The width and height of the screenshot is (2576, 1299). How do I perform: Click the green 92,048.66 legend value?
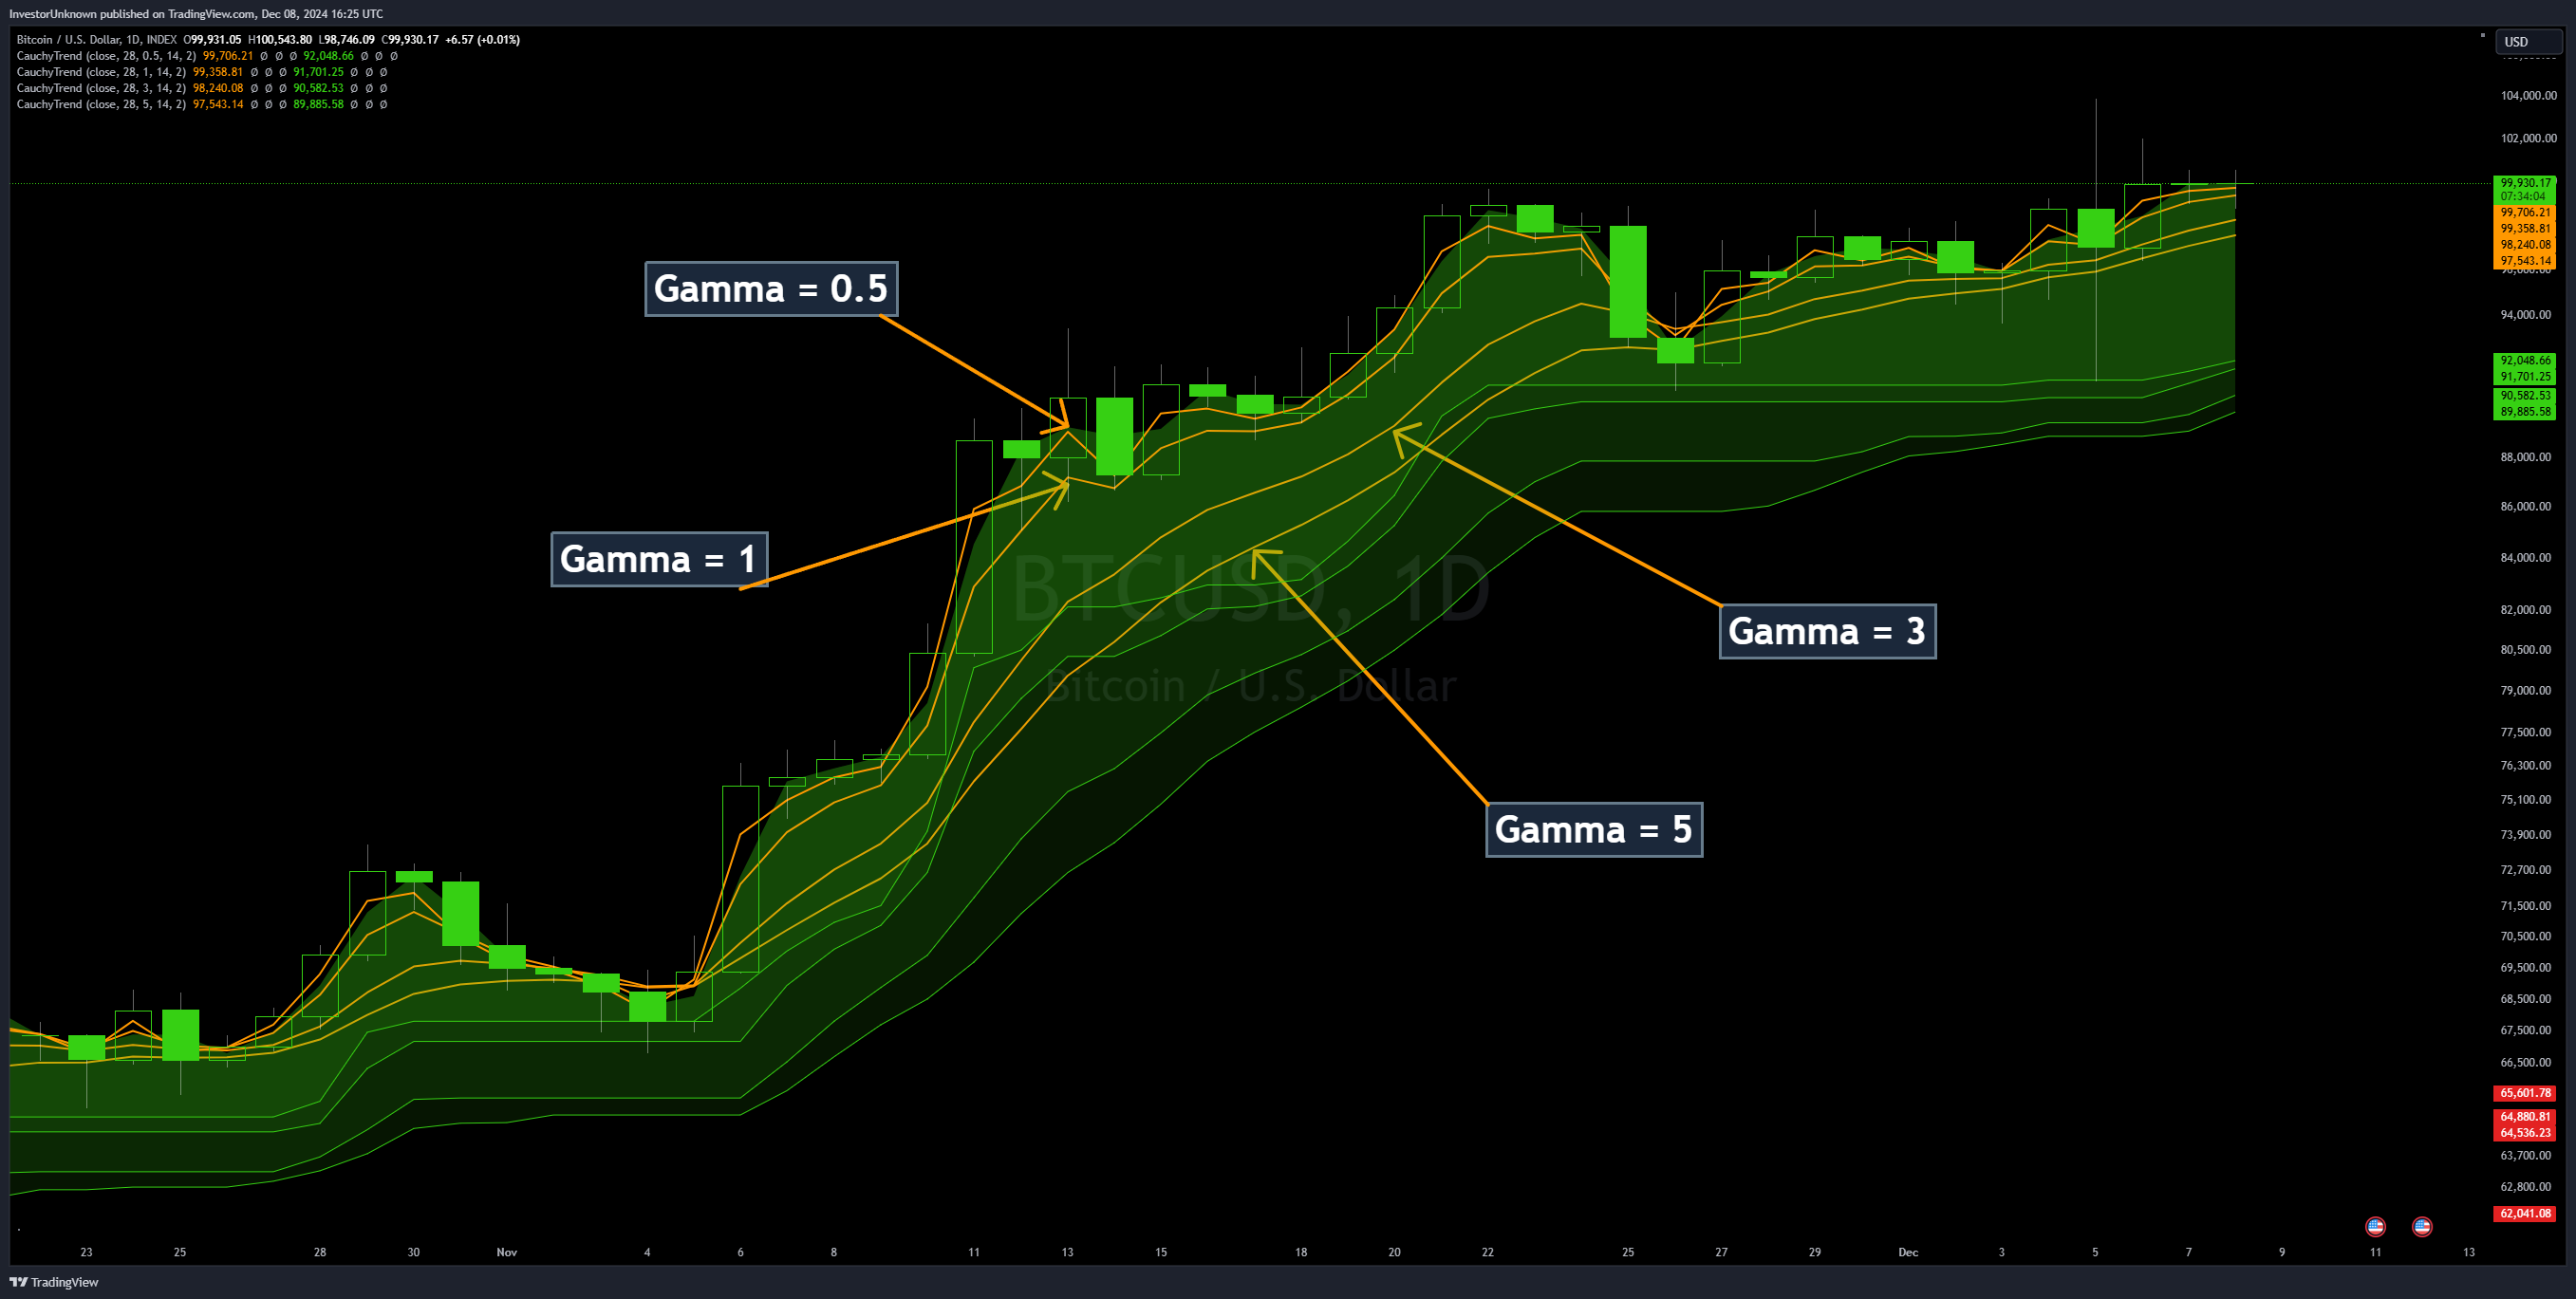point(328,56)
